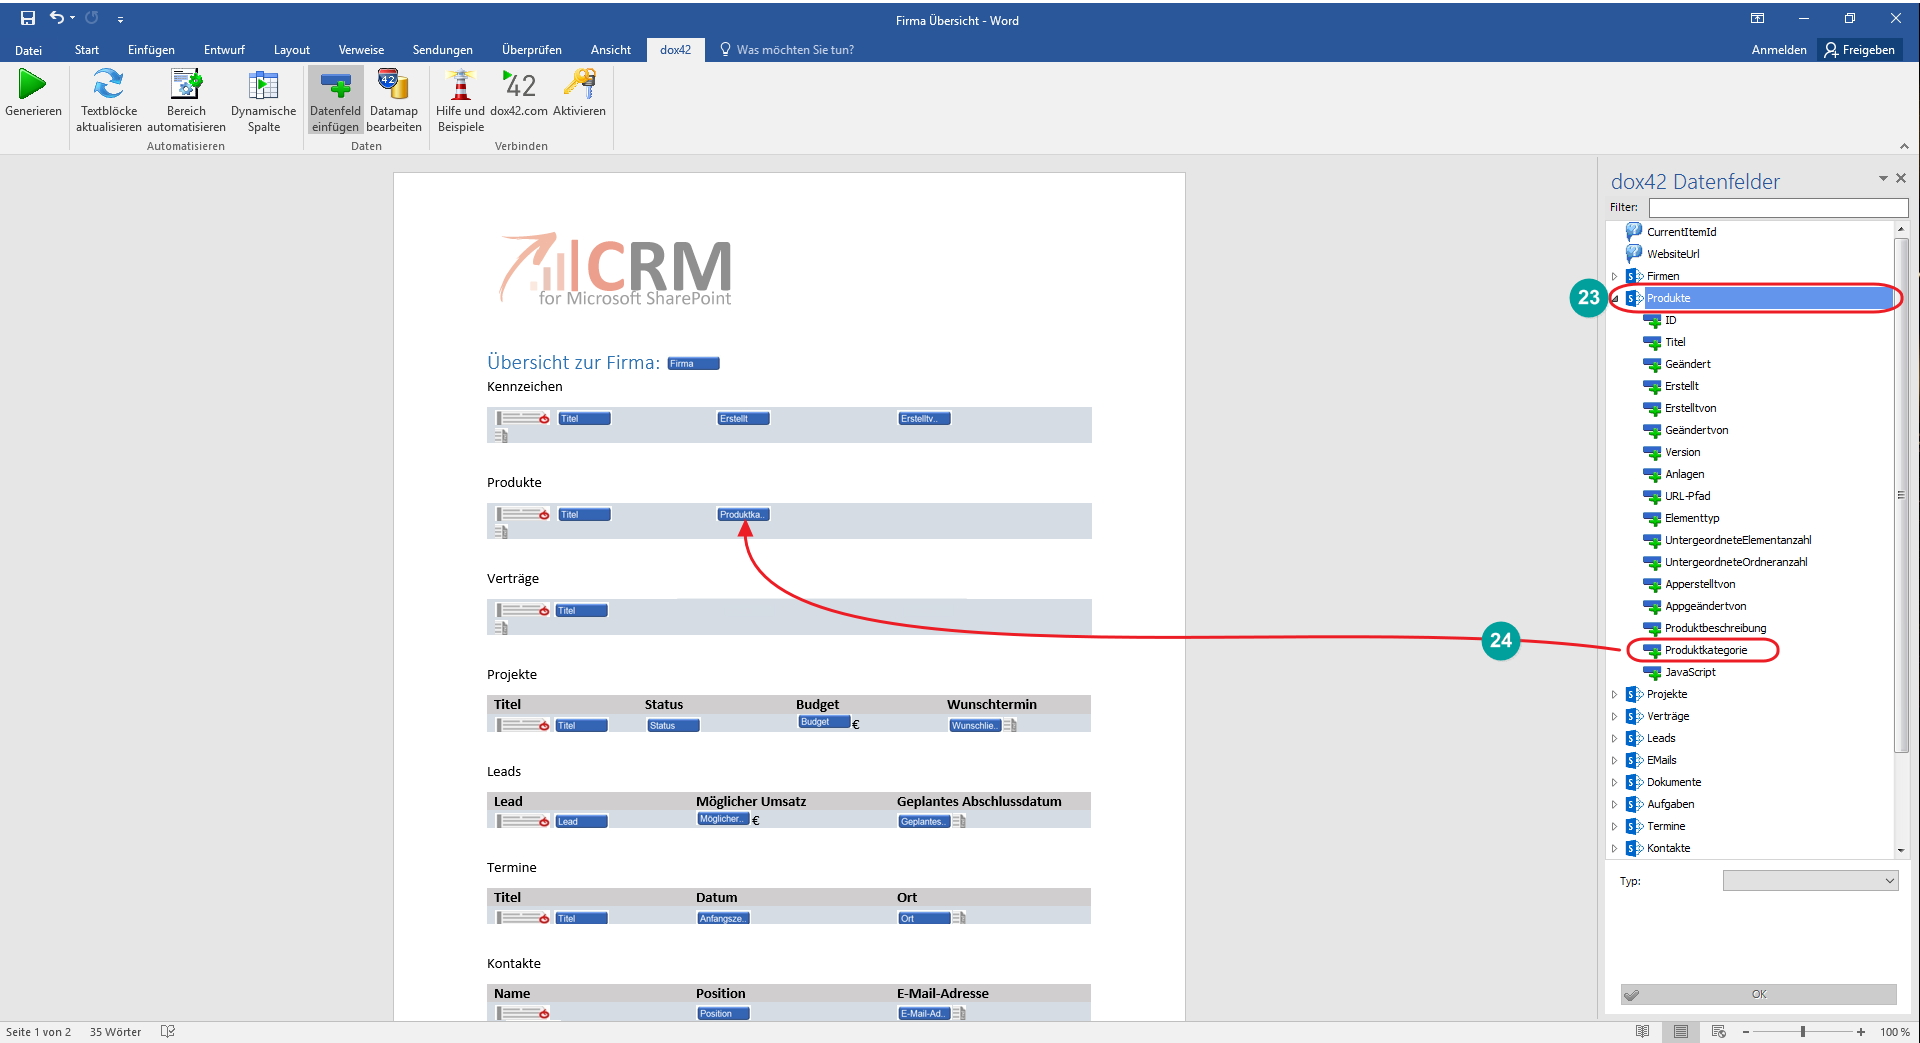This screenshot has width=1920, height=1043.
Task: Collapse the ribbon with the chevron
Action: [x=1904, y=146]
